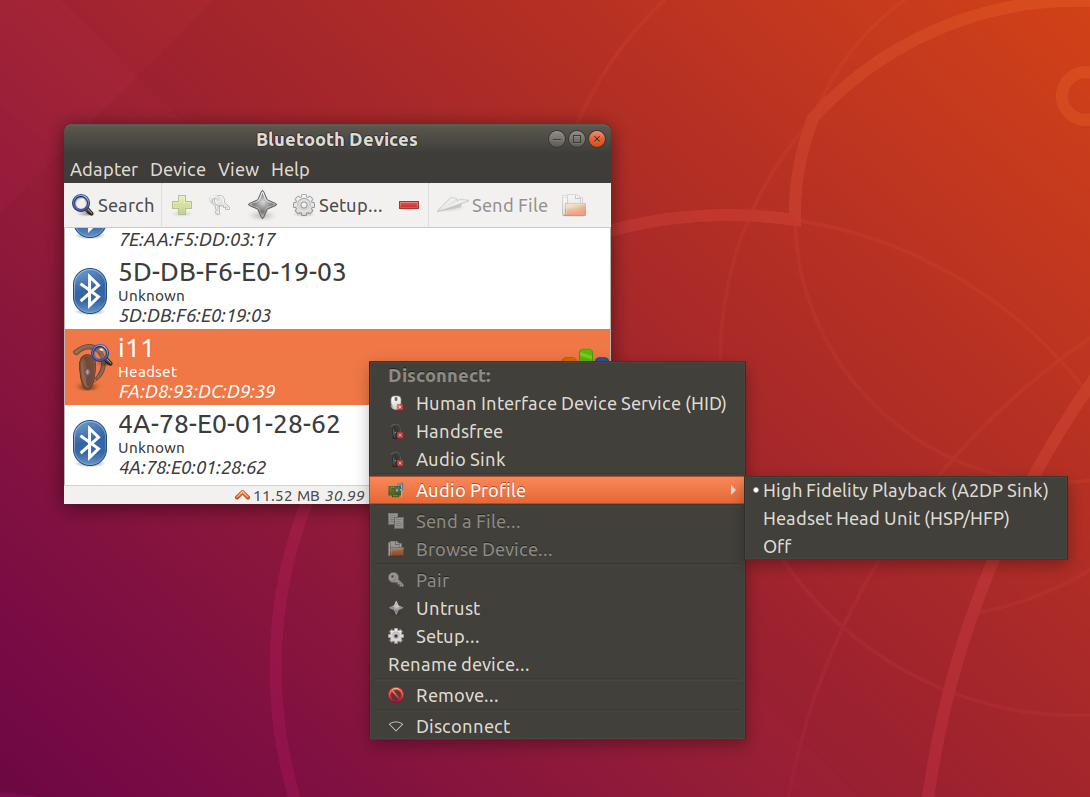The height and width of the screenshot is (797, 1090).
Task: Open the Help menu
Action: (x=290, y=170)
